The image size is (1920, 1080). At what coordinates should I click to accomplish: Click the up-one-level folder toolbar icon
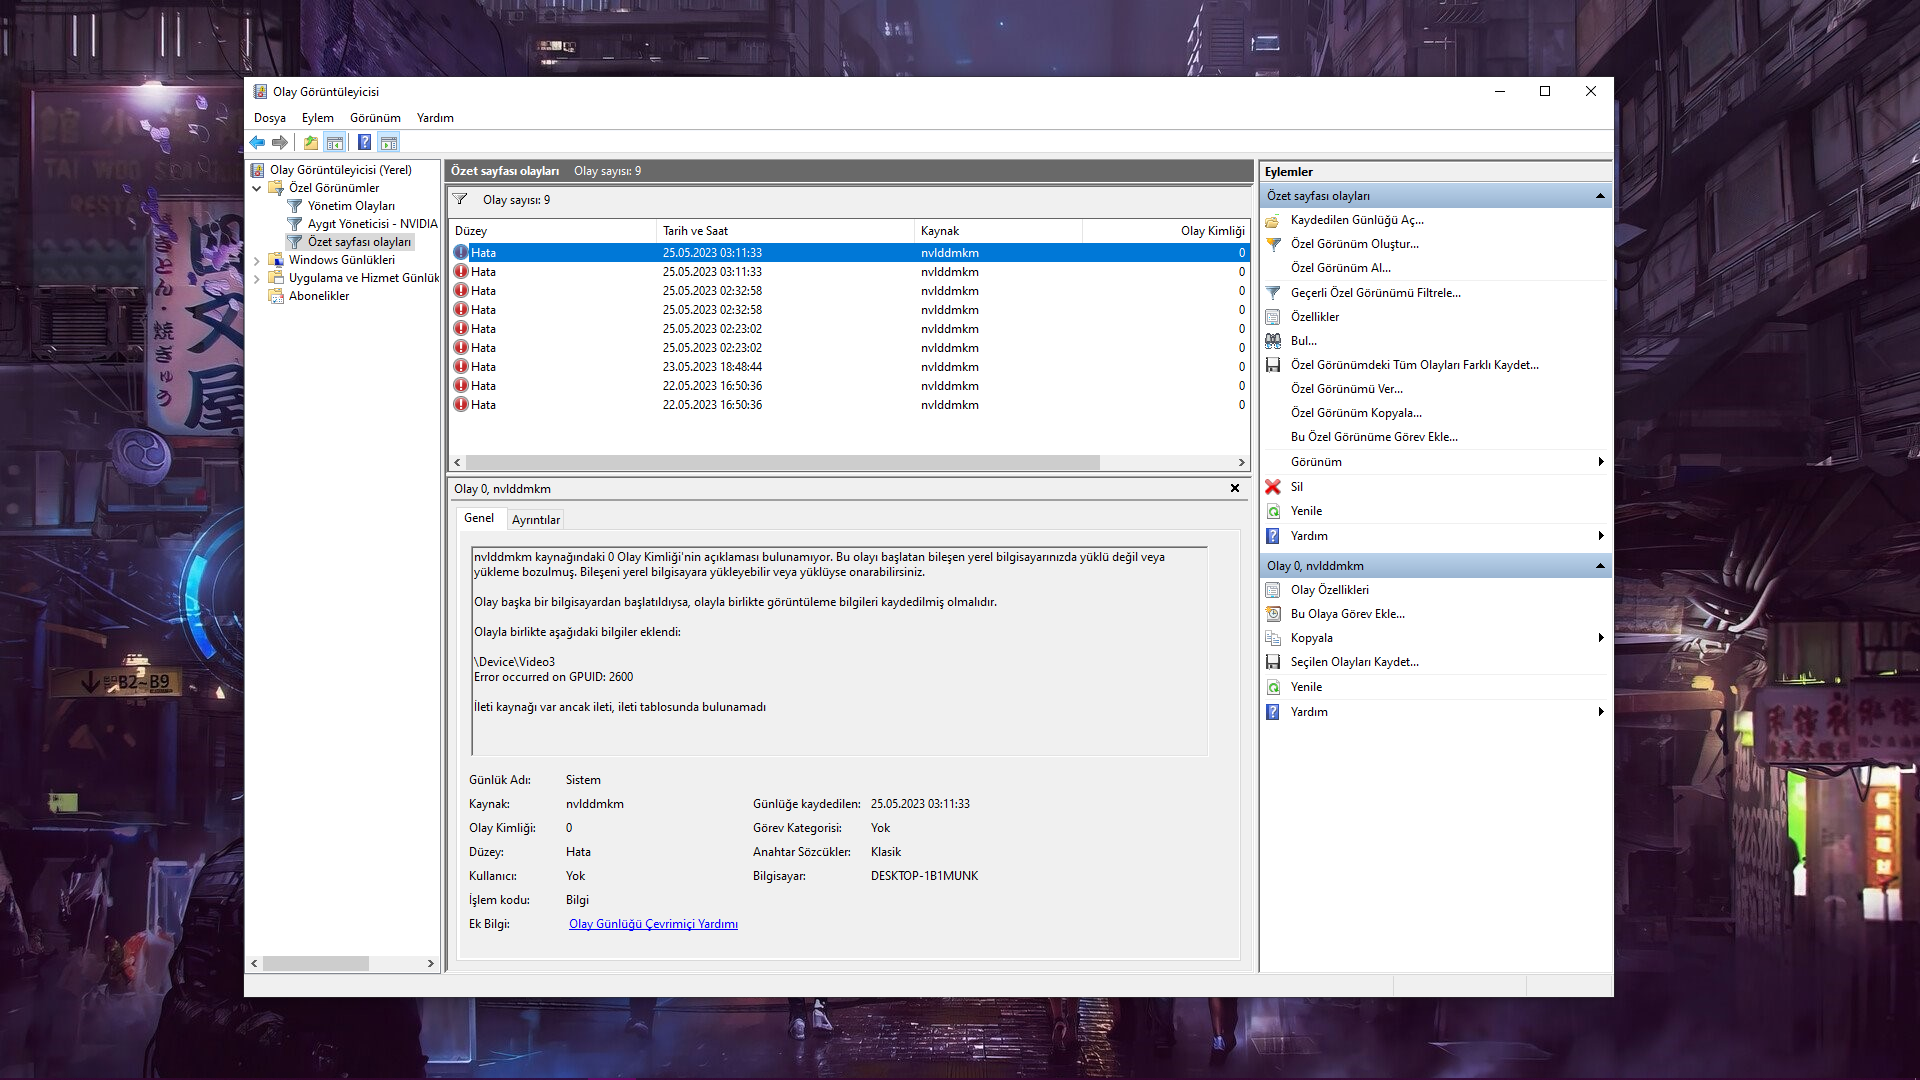(x=311, y=143)
